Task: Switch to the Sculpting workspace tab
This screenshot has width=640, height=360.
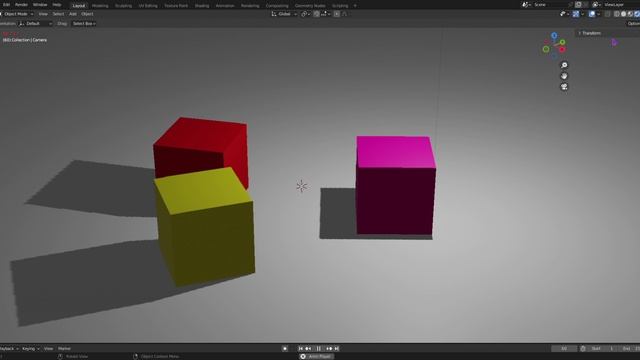Action: coord(123,6)
